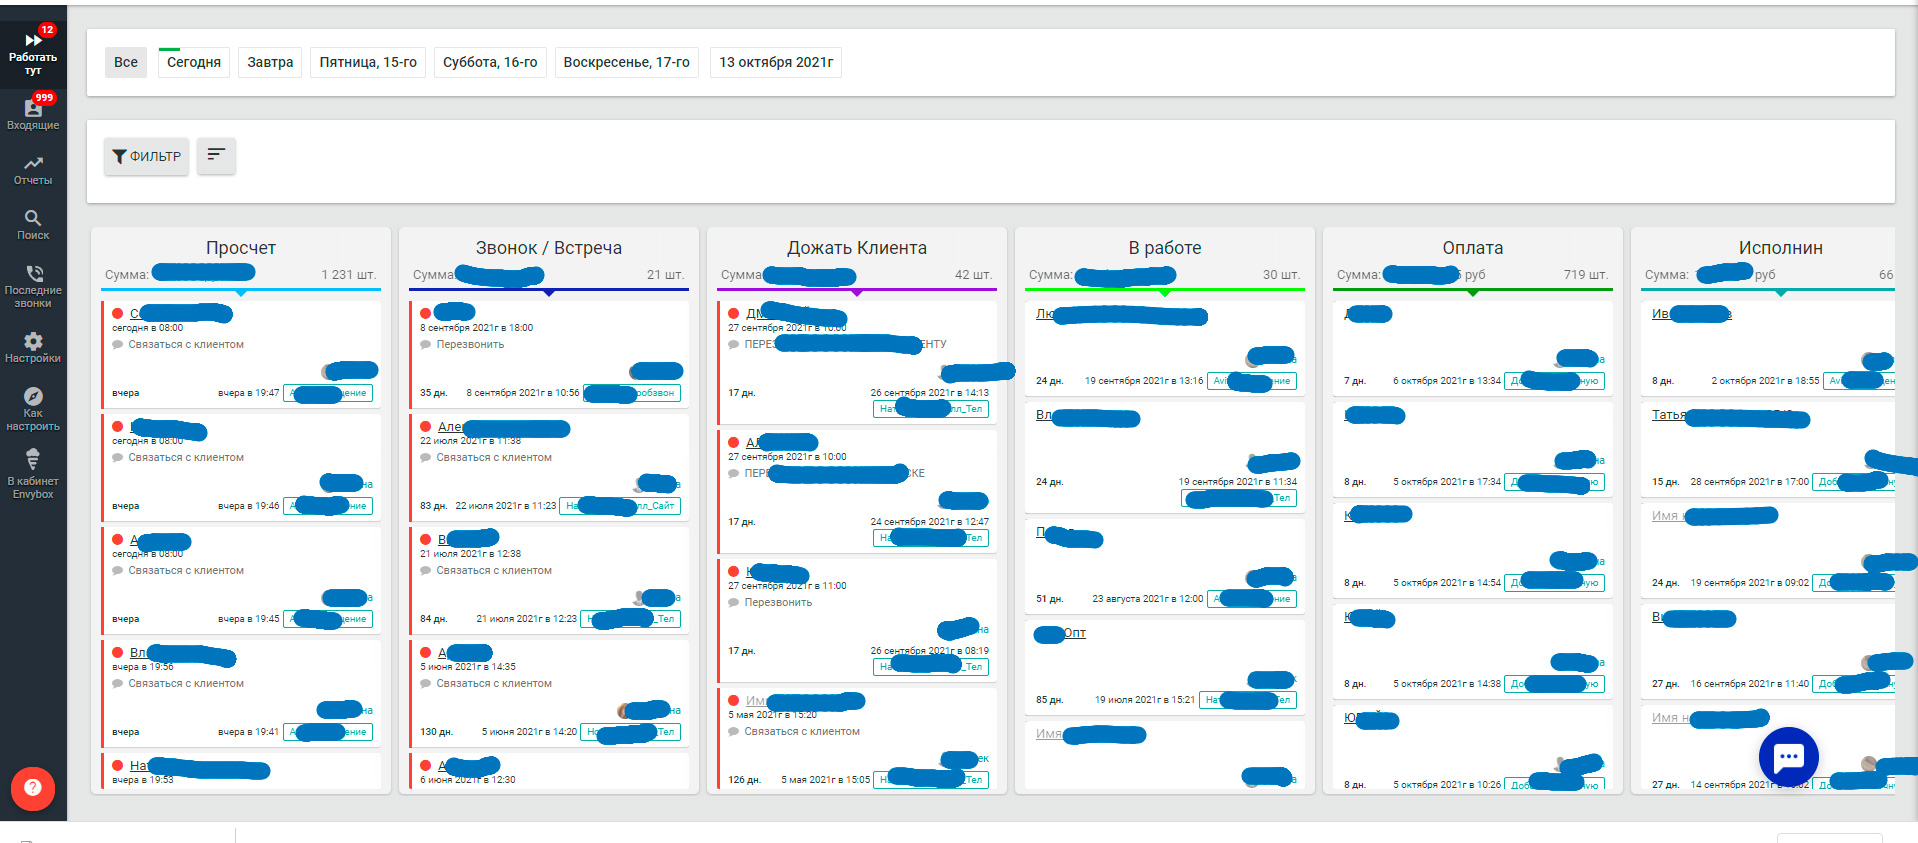Switch to the Сегодня tab
Image resolution: width=1918 pixels, height=843 pixels.
point(194,62)
